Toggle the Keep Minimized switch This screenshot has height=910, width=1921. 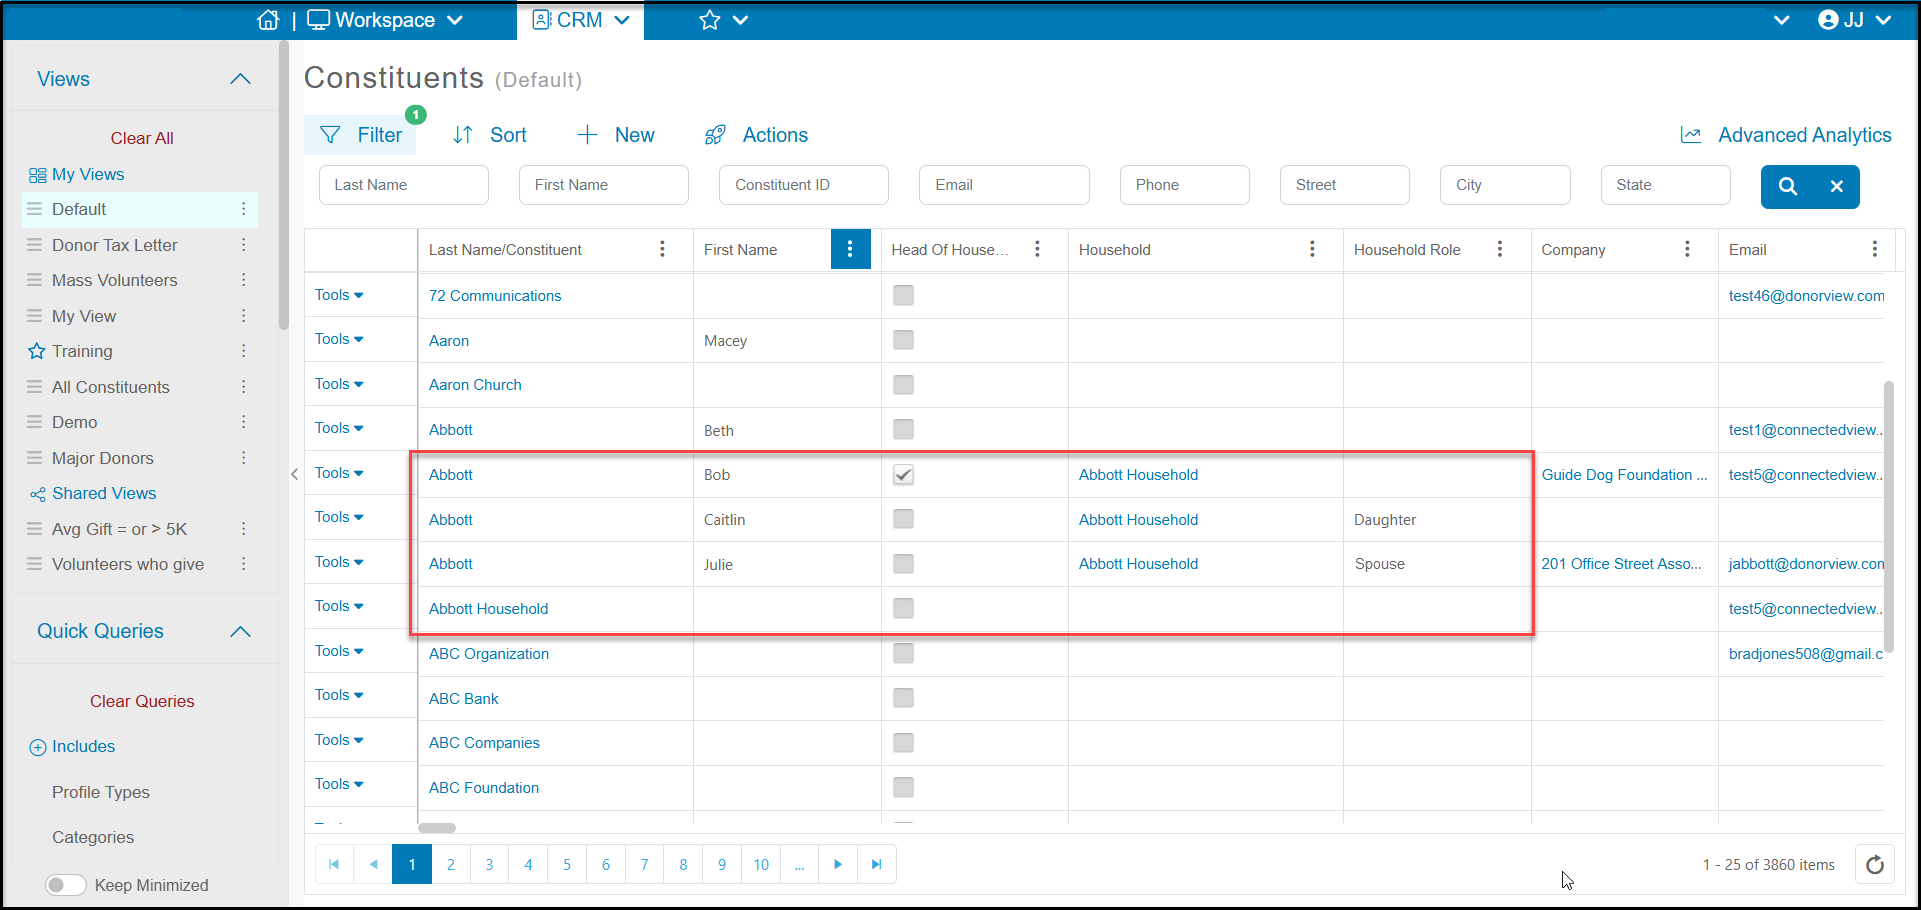(x=66, y=885)
